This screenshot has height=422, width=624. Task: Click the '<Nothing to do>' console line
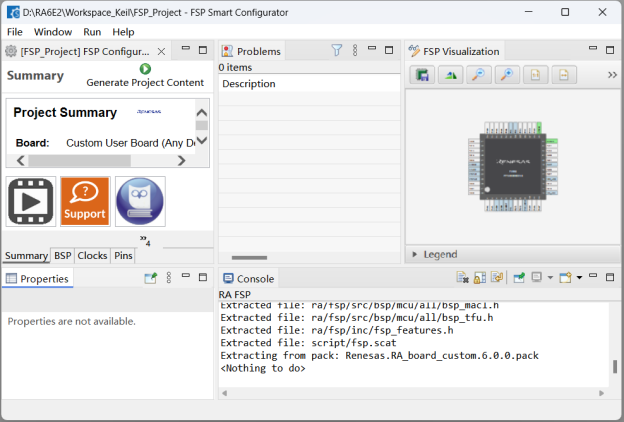[x=263, y=368]
